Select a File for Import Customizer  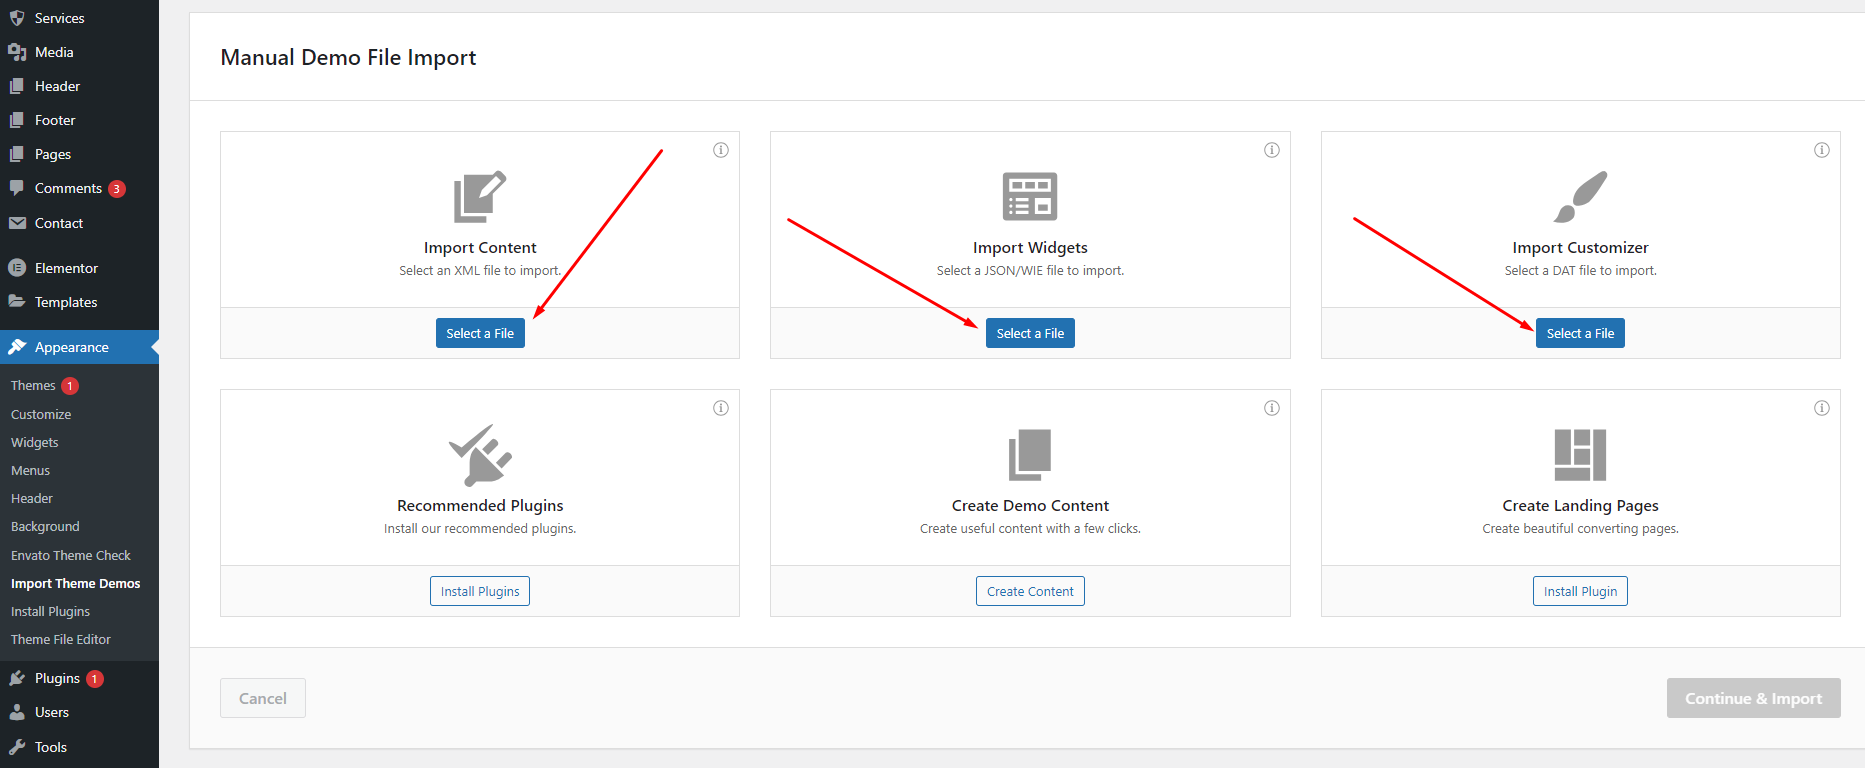pos(1580,333)
